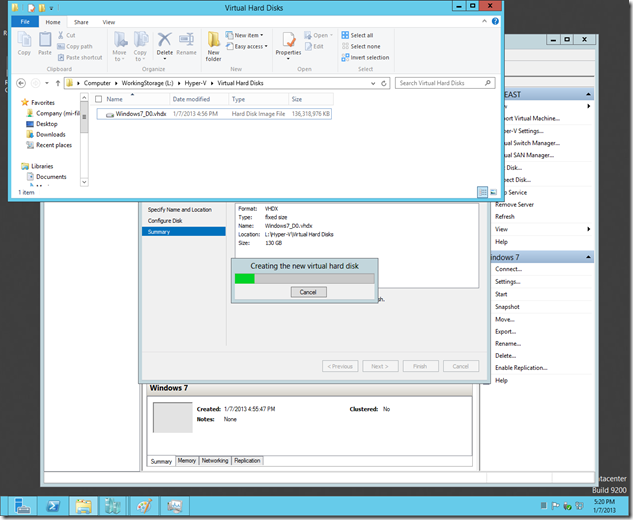The image size is (633, 520).
Task: Click Paste shortcut in the ribbon
Action: click(x=80, y=58)
